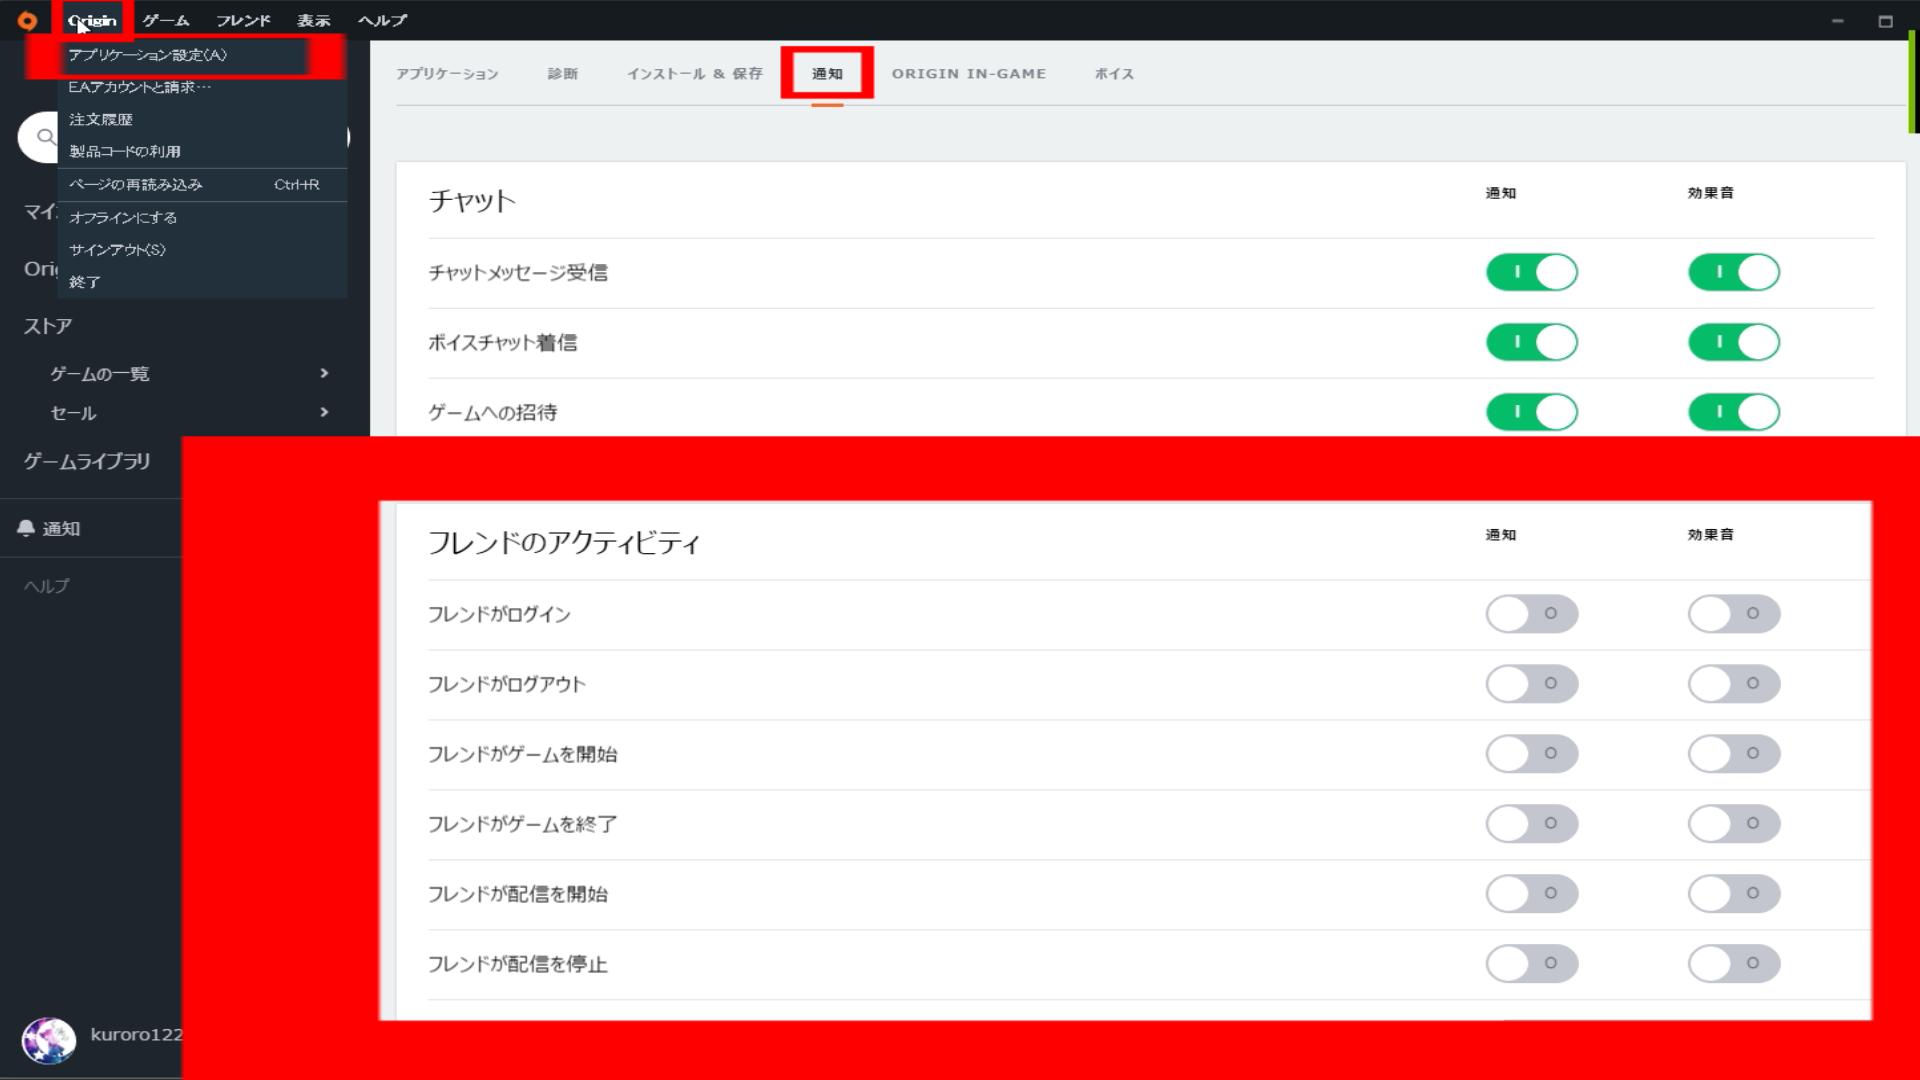The height and width of the screenshot is (1080, 1920).
Task: Click the search magnifier icon
Action: (x=46, y=136)
